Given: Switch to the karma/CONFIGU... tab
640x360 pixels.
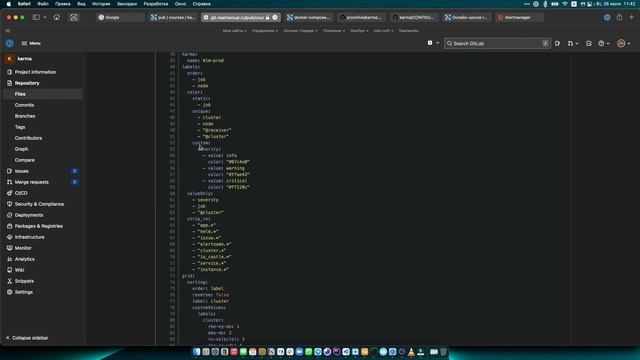Looking at the screenshot, I should pos(413,18).
